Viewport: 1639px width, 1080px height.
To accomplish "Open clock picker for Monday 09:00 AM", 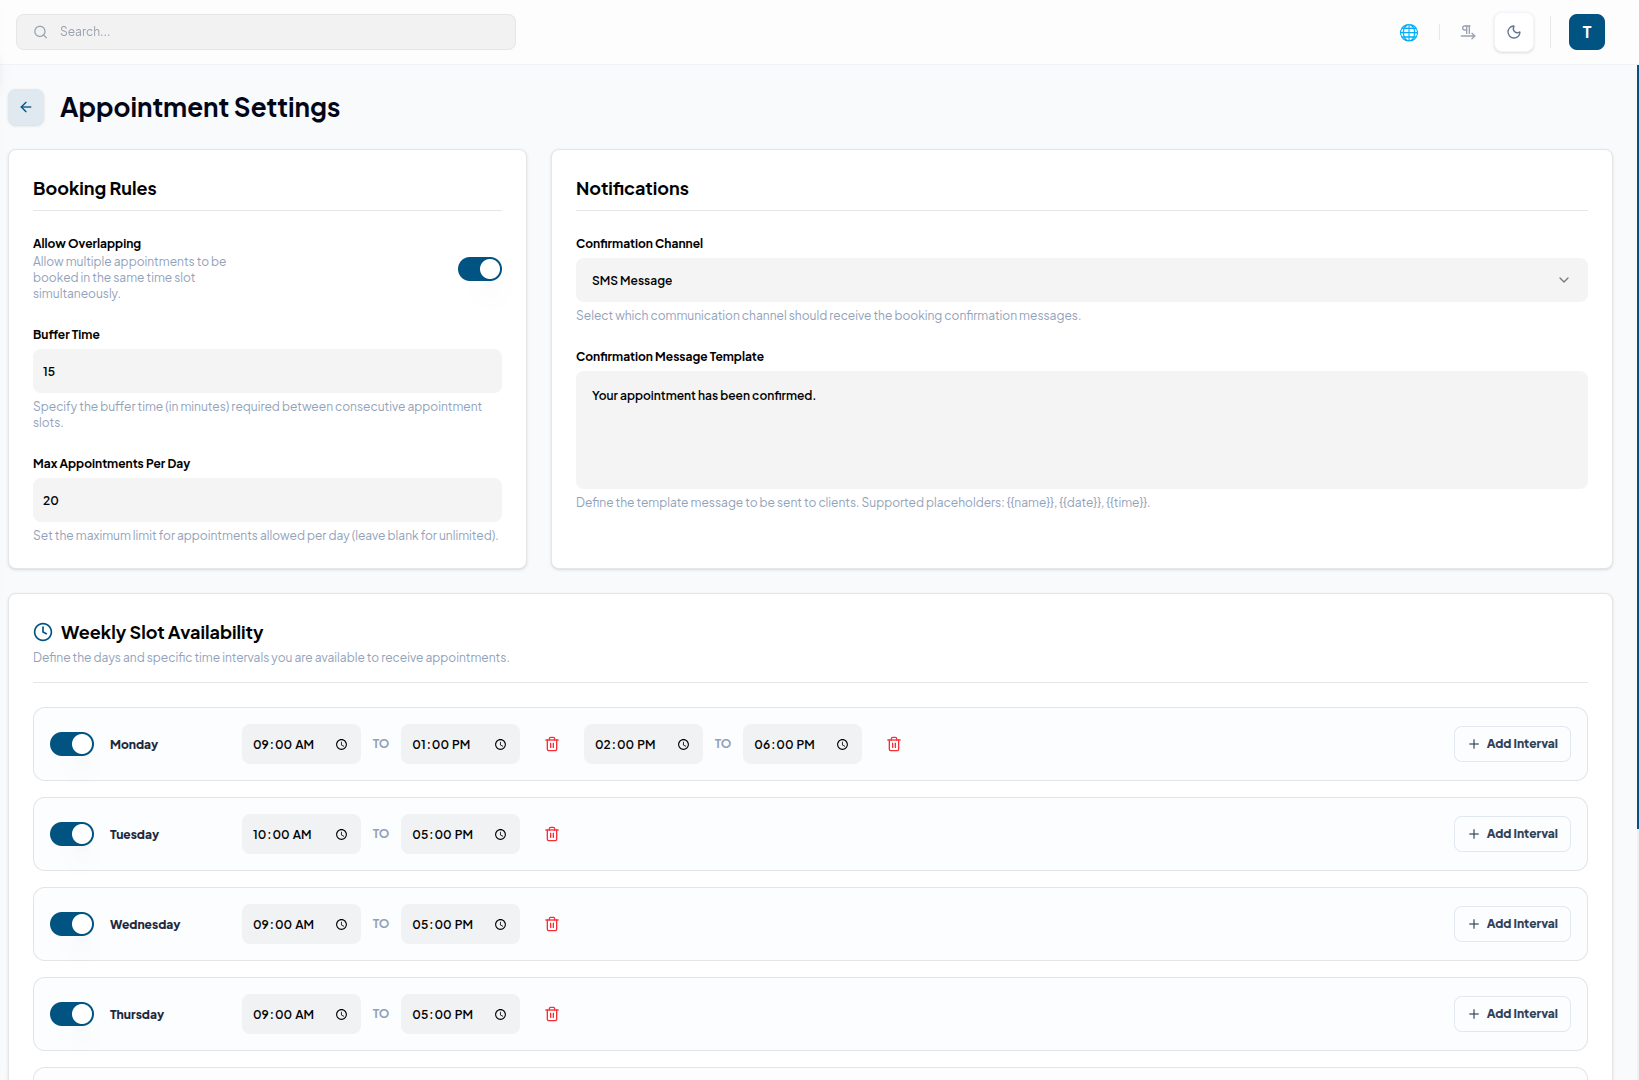I will (341, 745).
